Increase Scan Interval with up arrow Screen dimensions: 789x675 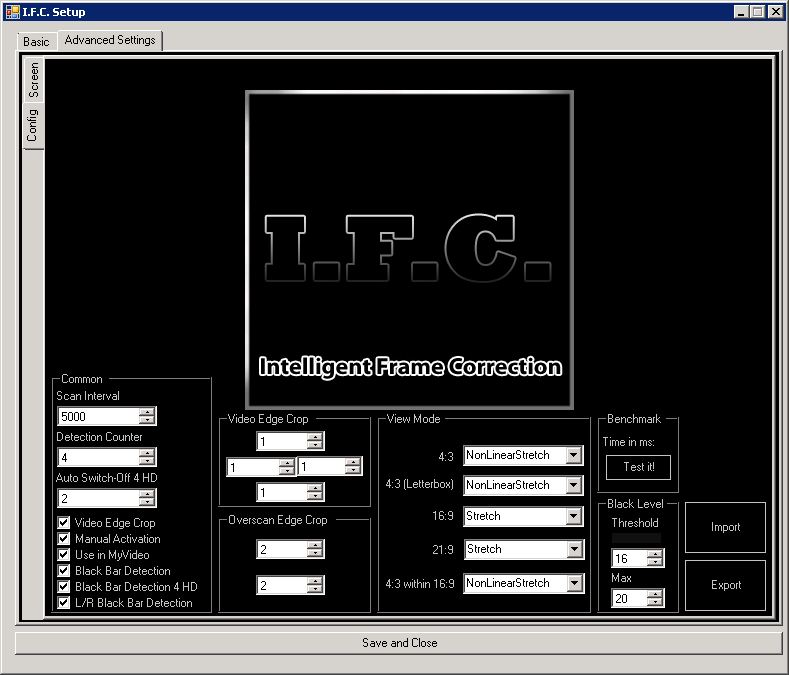pos(147,412)
